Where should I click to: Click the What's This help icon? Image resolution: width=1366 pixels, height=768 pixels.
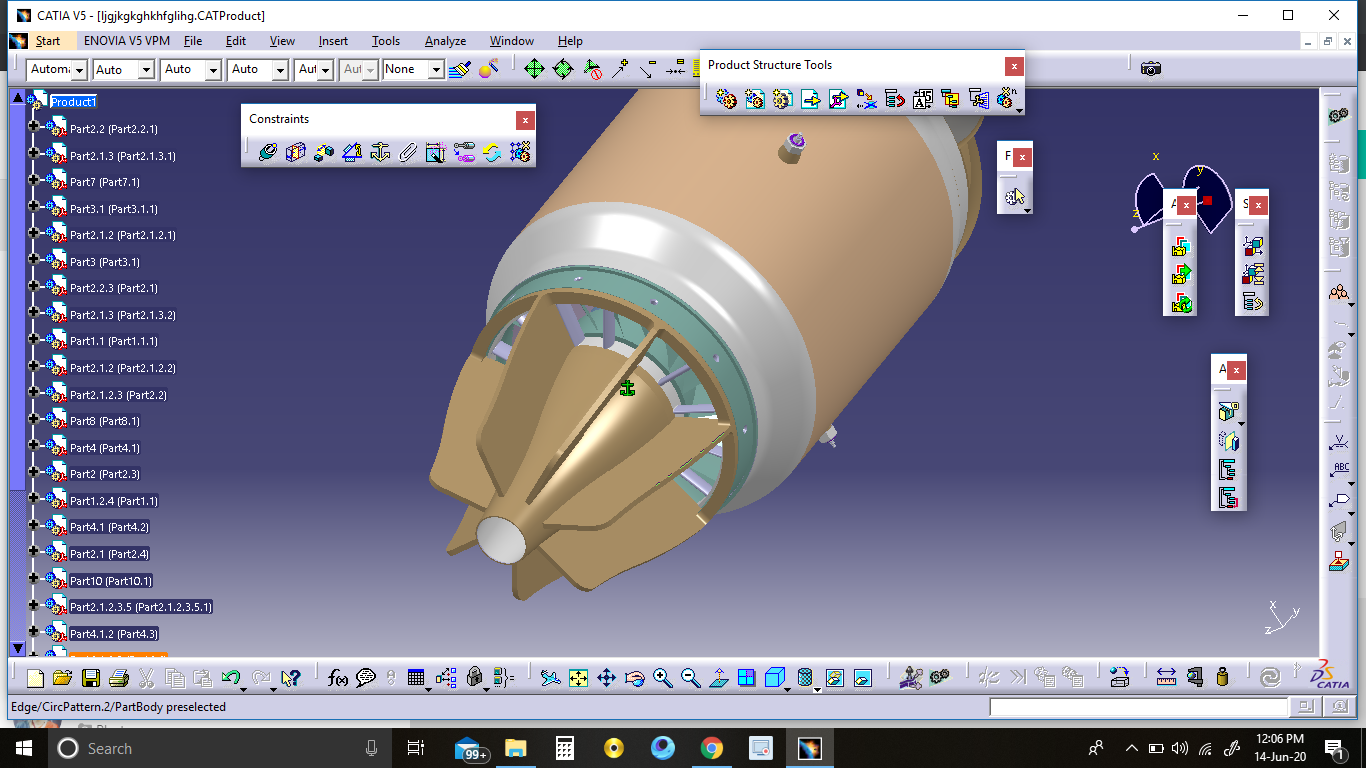click(291, 678)
